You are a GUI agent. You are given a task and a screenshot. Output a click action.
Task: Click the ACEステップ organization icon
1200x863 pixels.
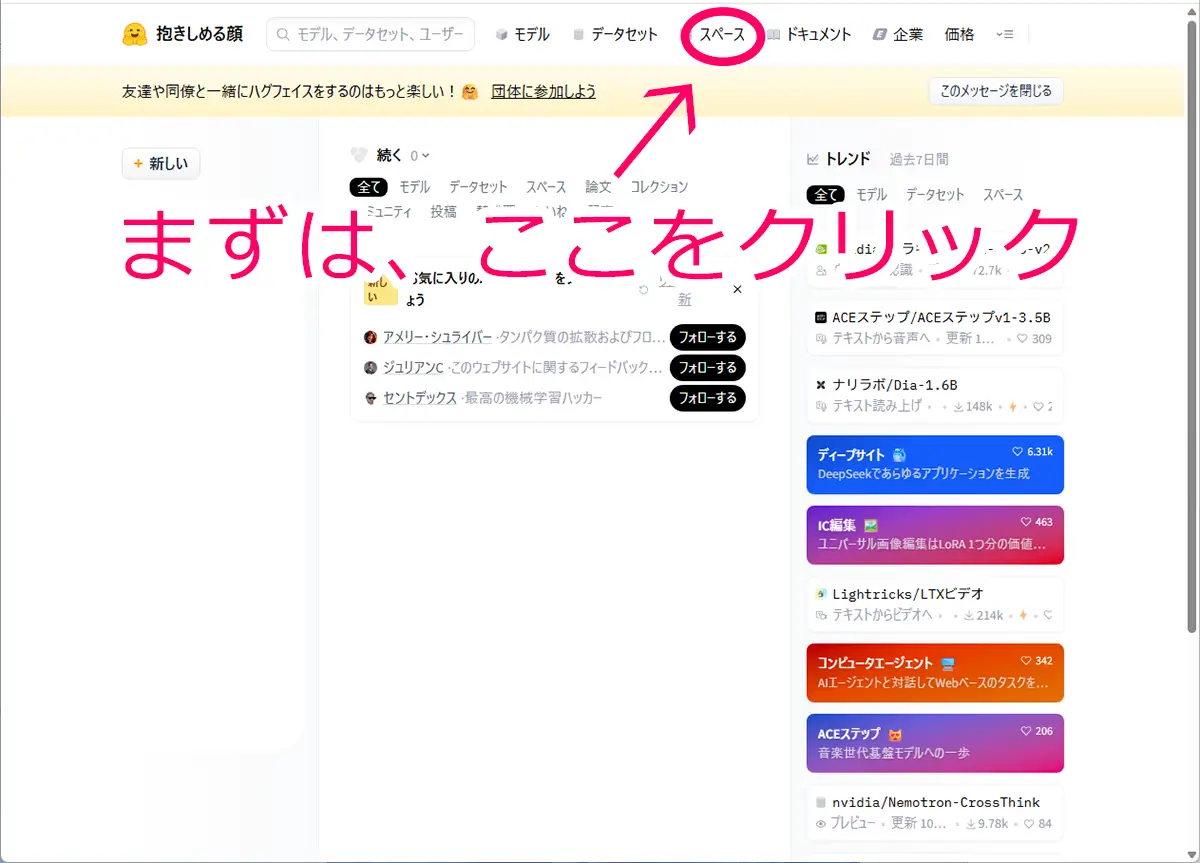click(821, 317)
